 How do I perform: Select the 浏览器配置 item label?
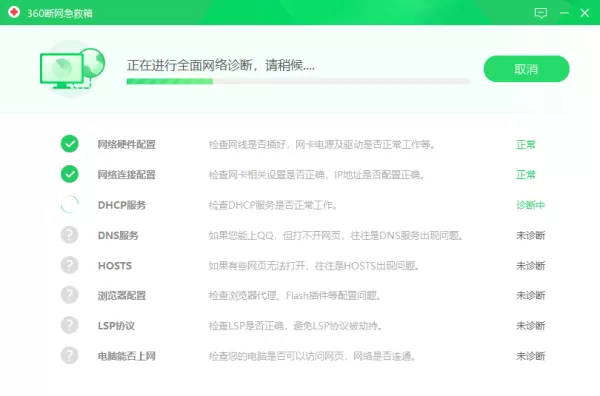coord(122,296)
